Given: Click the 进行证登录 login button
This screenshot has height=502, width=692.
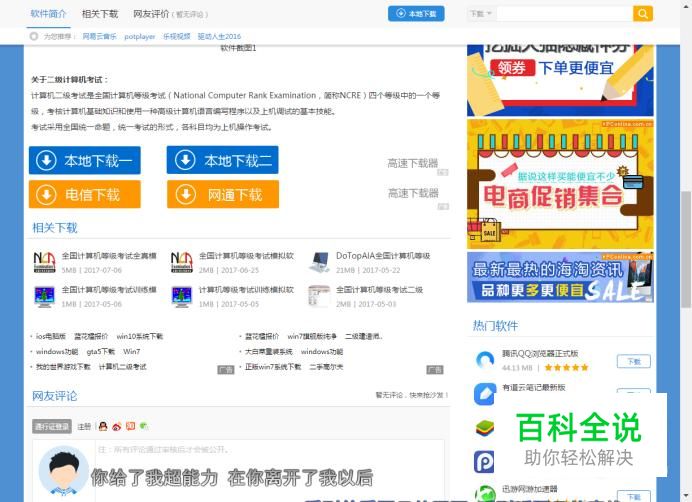Looking at the screenshot, I should click(52, 427).
